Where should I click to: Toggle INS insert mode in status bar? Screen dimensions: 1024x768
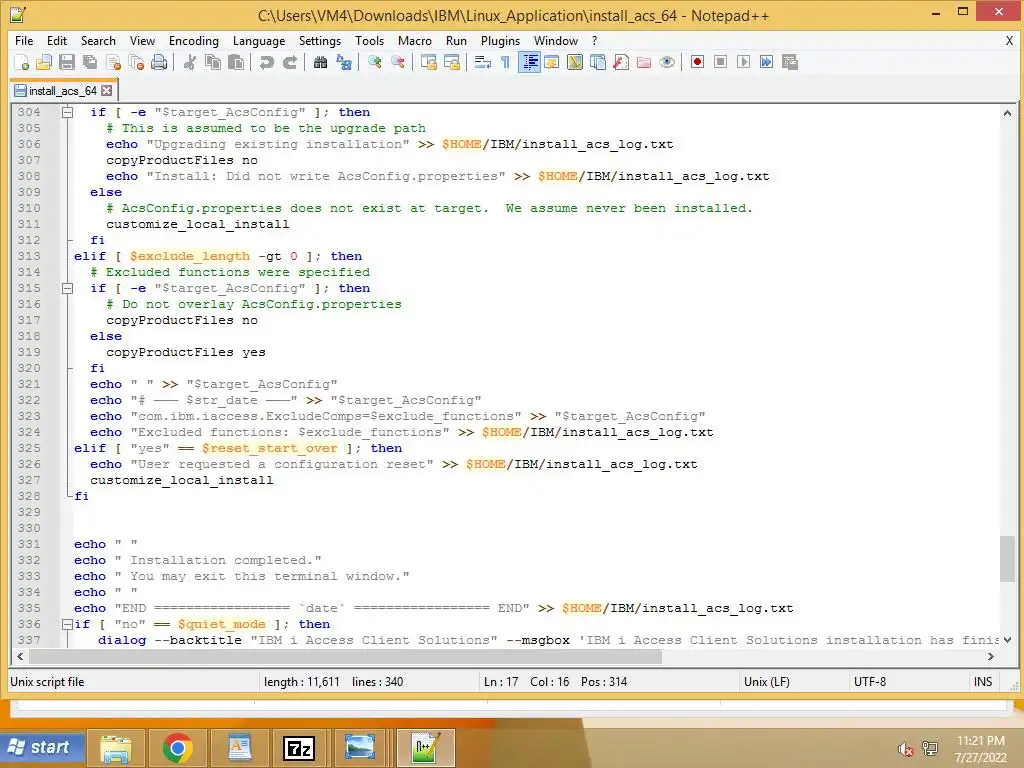point(983,682)
